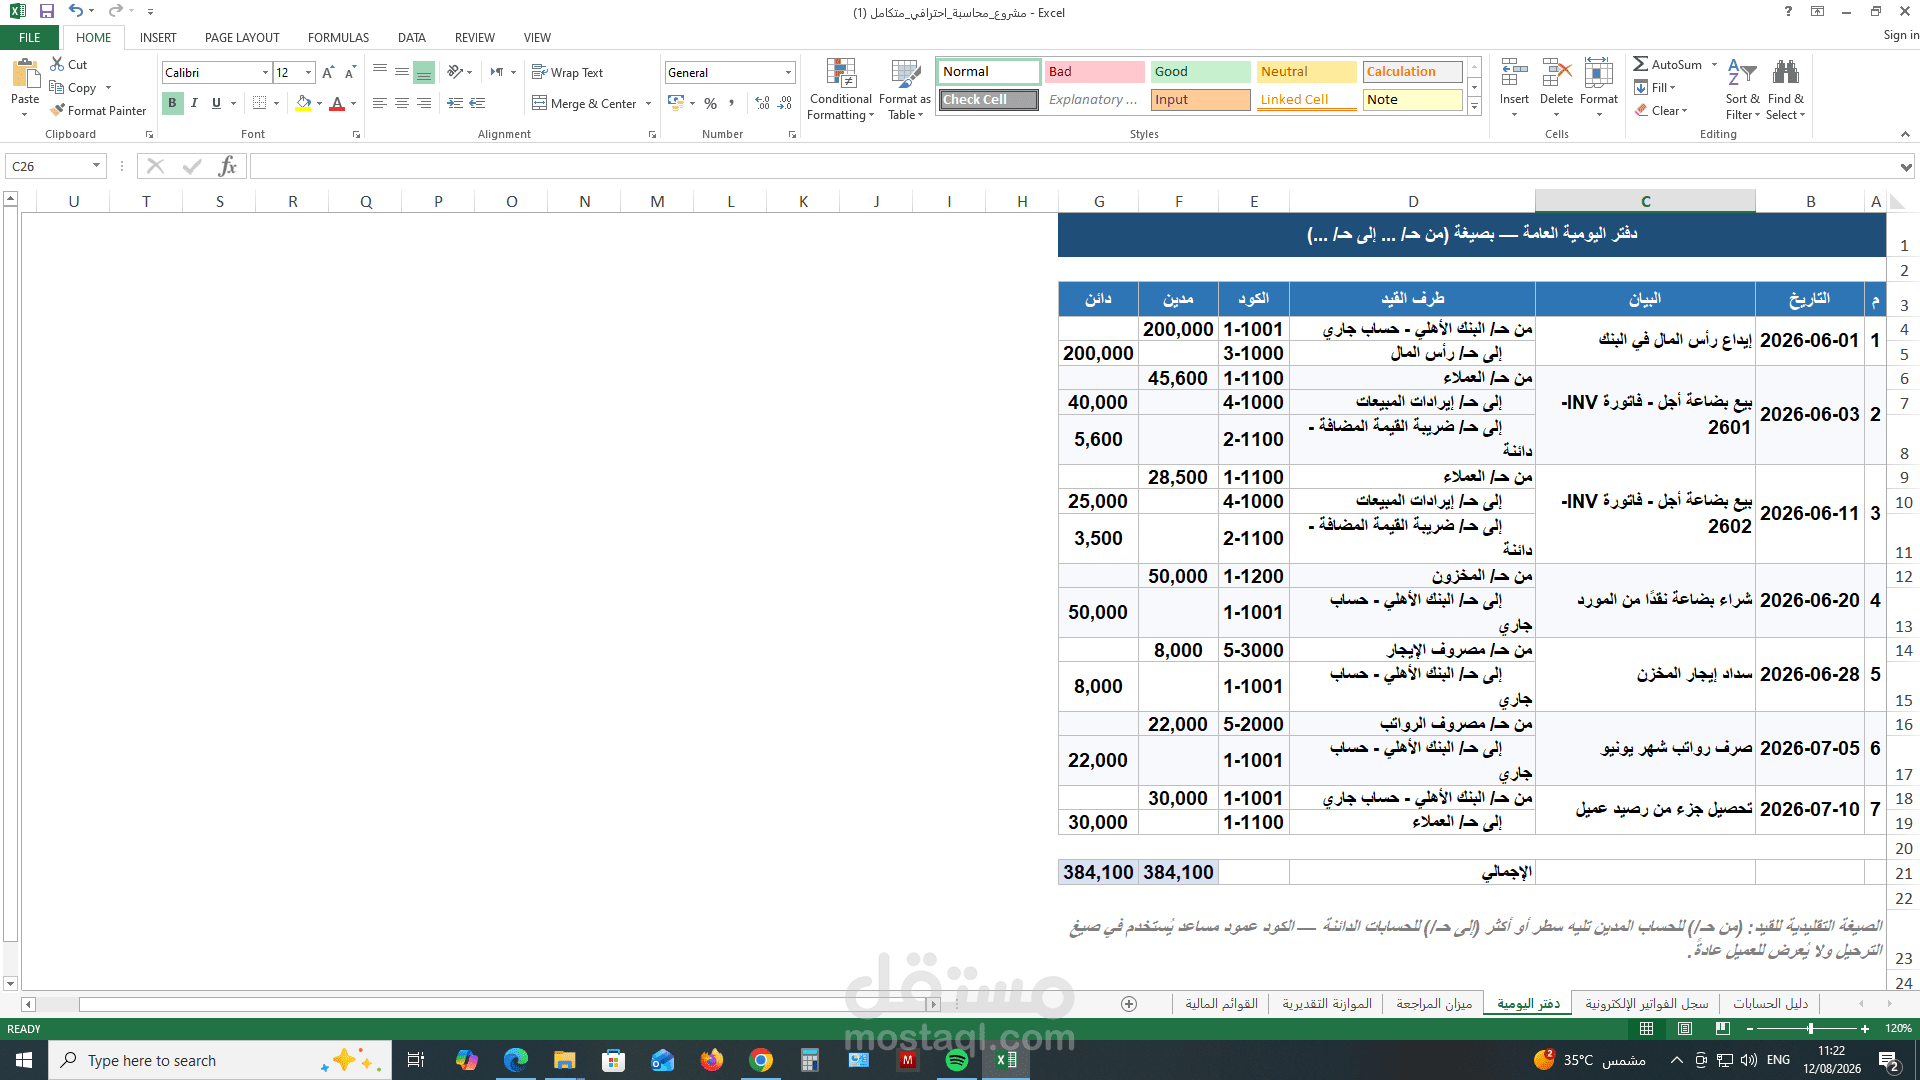Image resolution: width=1920 pixels, height=1080 pixels.
Task: Click the Windows Start button
Action: click(24, 1060)
